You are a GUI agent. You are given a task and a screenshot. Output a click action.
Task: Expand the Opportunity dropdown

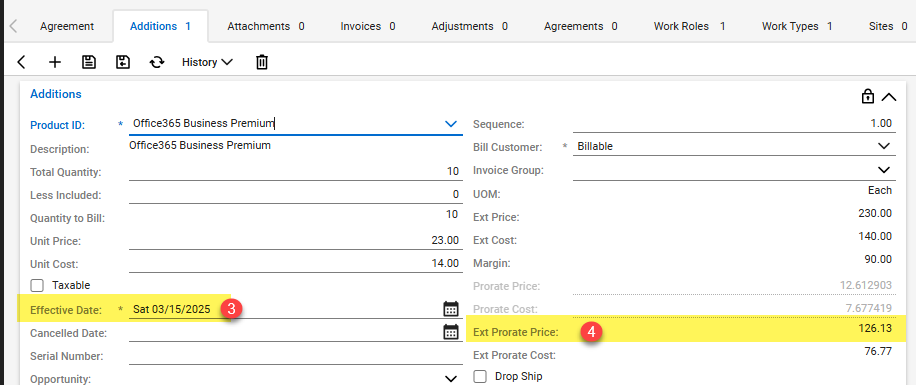[450, 379]
